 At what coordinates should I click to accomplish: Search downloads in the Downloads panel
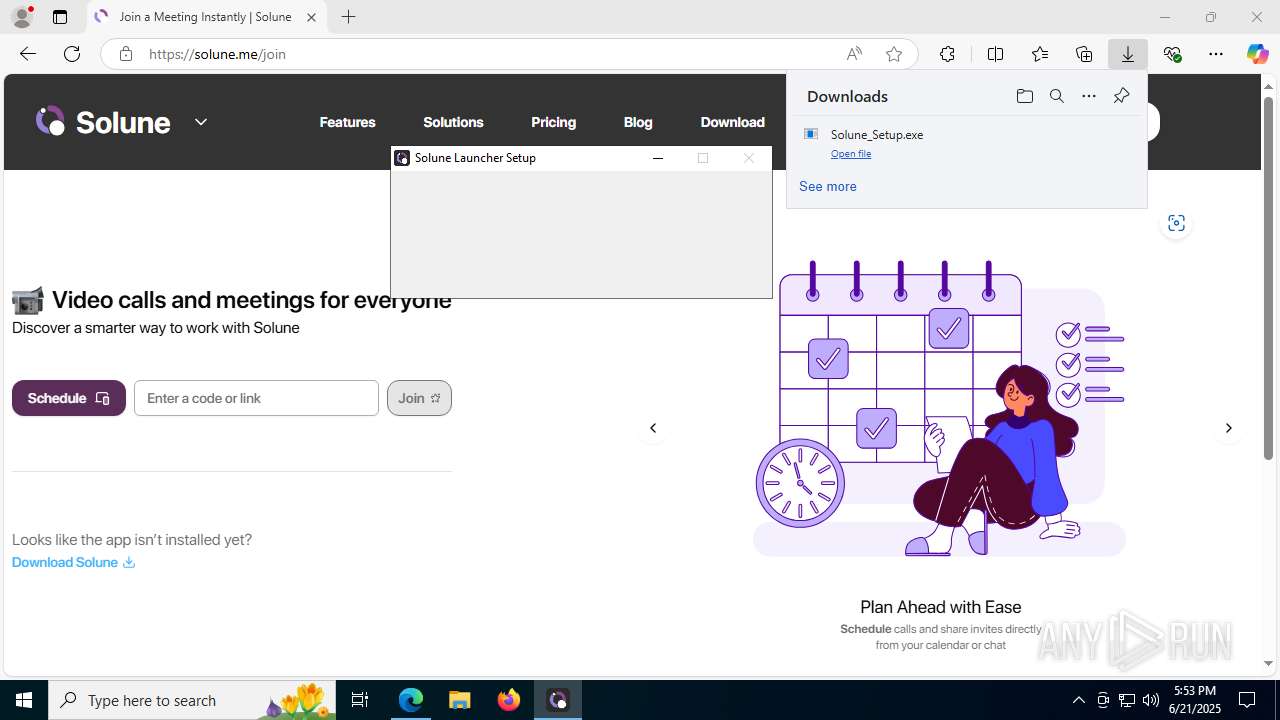[x=1056, y=96]
